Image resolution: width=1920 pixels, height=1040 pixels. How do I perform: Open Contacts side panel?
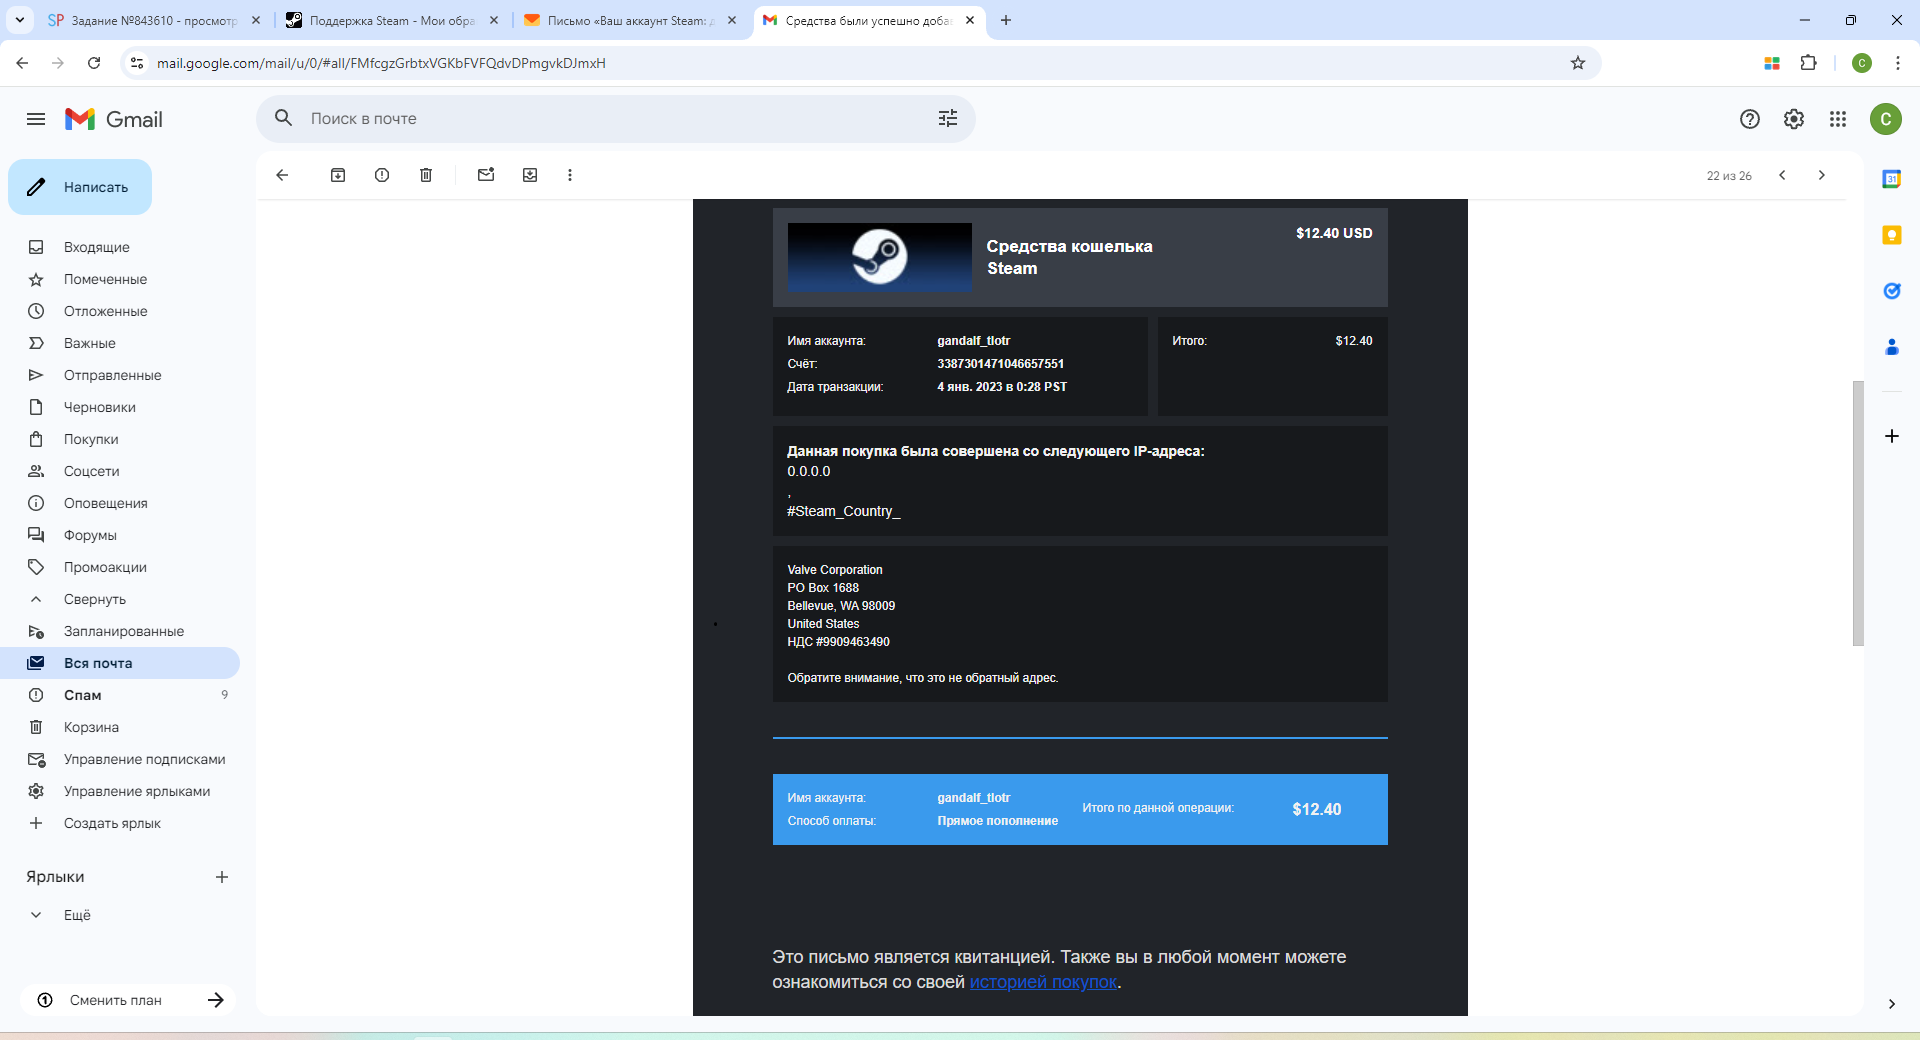click(x=1892, y=347)
